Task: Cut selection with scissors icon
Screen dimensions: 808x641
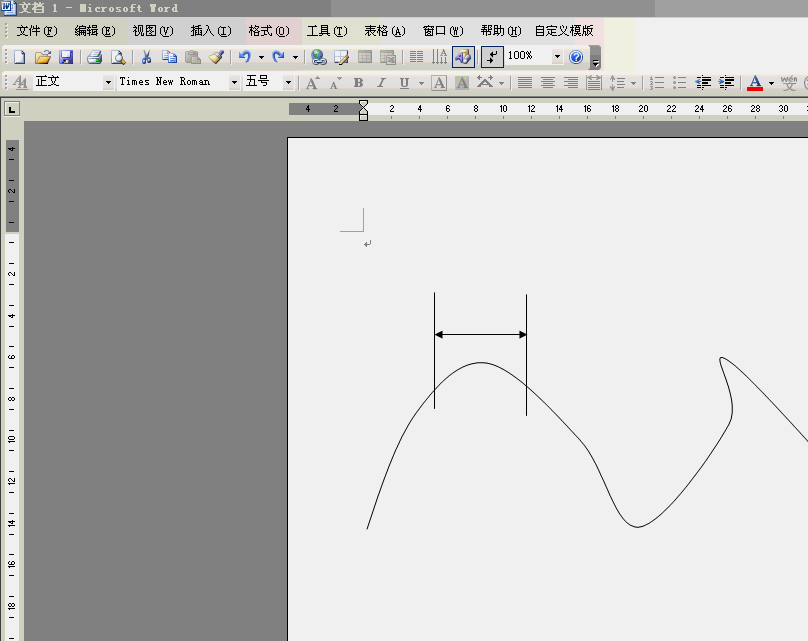Action: click(x=146, y=57)
